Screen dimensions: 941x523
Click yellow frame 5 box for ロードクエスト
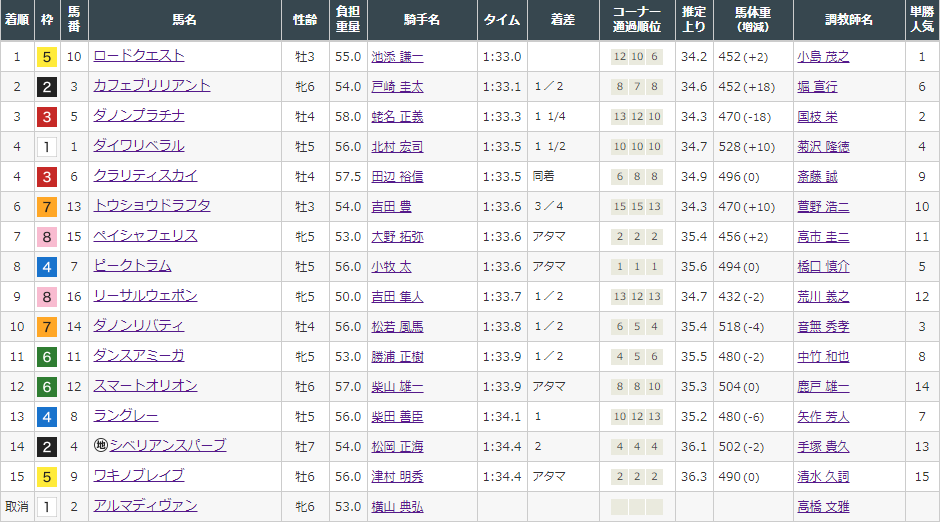[x=47, y=57]
